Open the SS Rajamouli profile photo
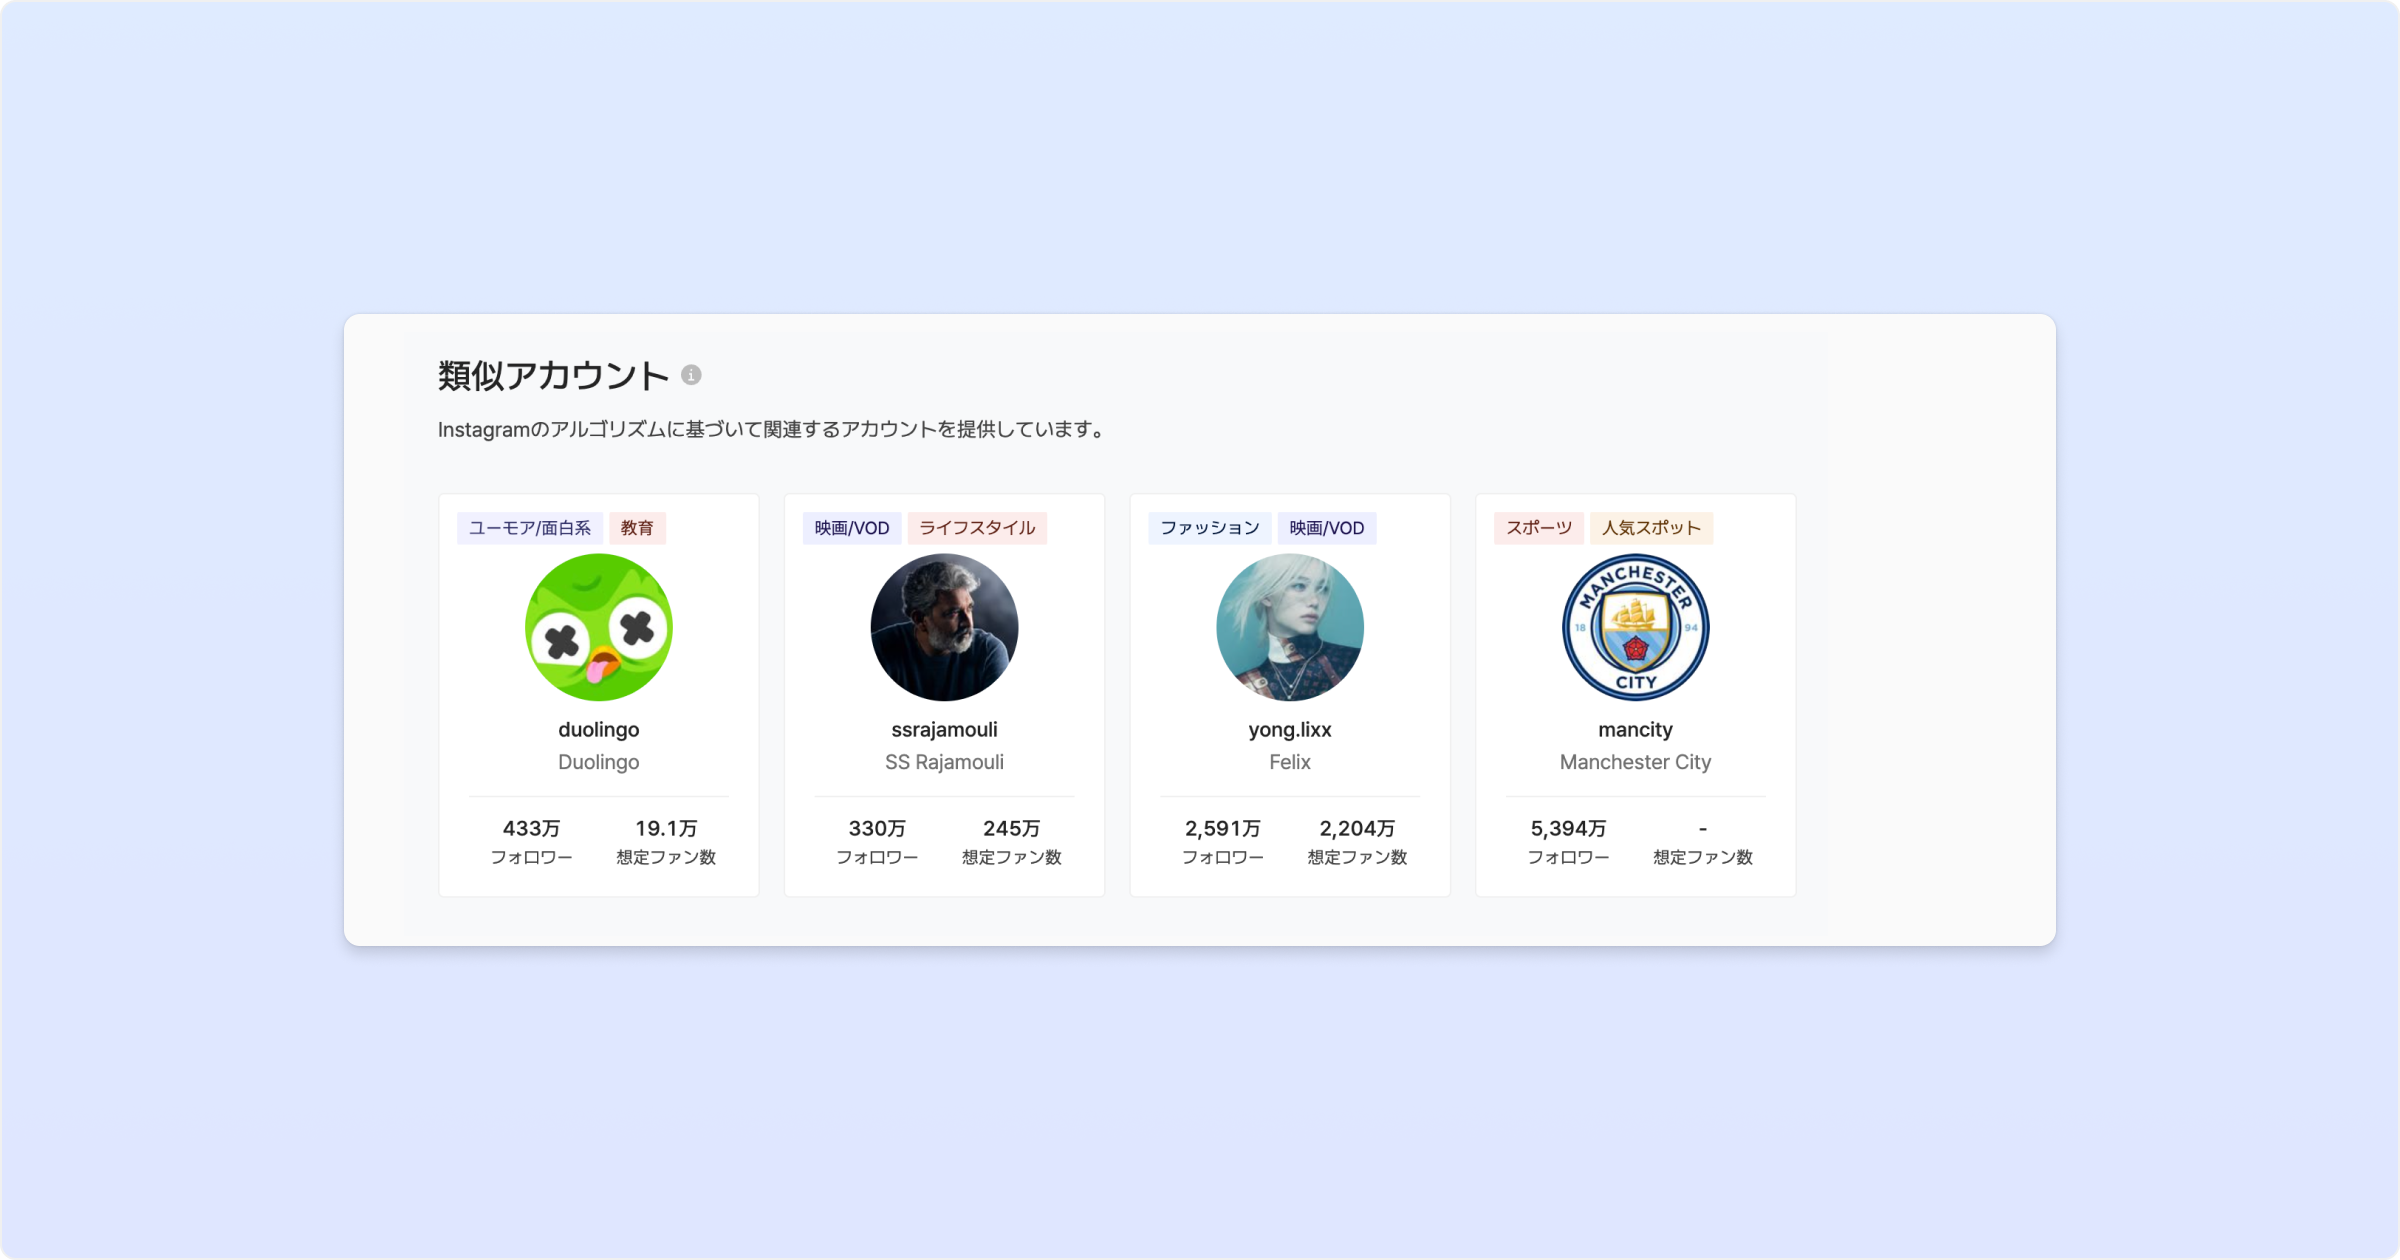This screenshot has height=1260, width=2400. click(x=944, y=627)
